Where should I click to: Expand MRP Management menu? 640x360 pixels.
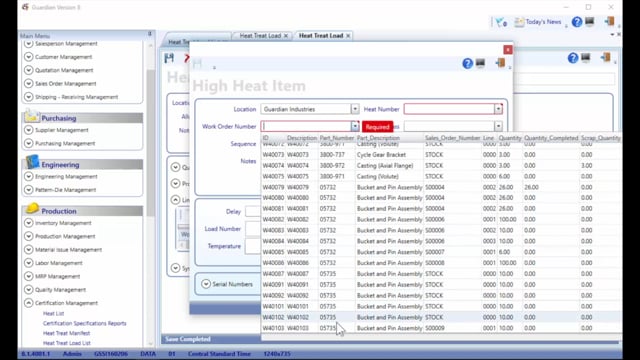click(28, 276)
